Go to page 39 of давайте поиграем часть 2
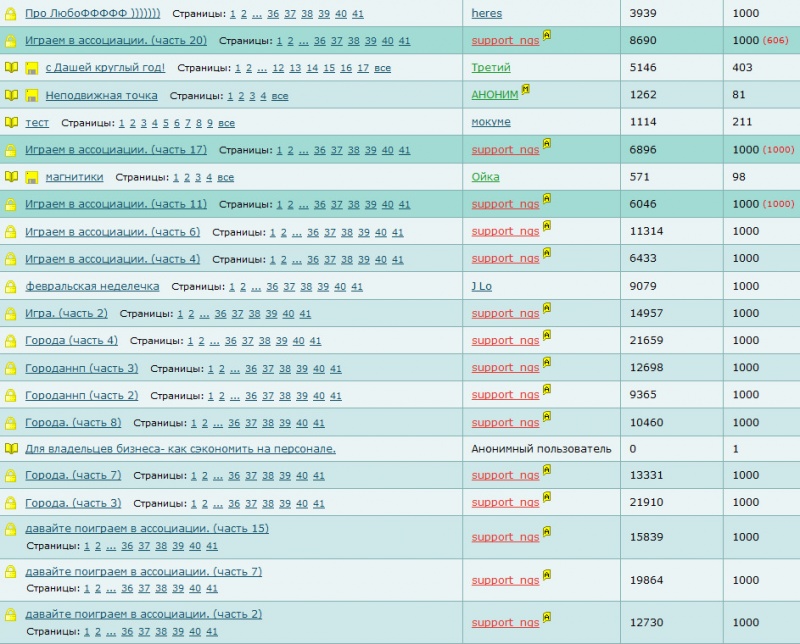 (x=178, y=632)
